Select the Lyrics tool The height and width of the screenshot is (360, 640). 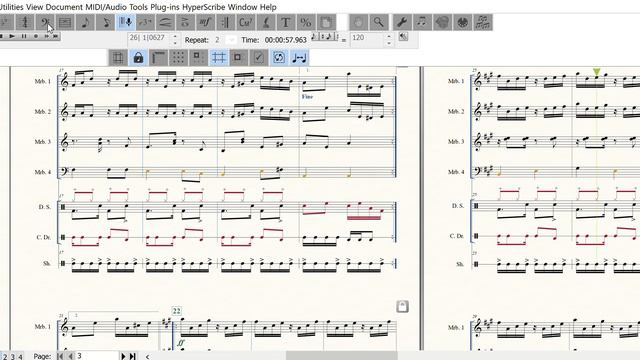pyautogui.click(x=265, y=22)
